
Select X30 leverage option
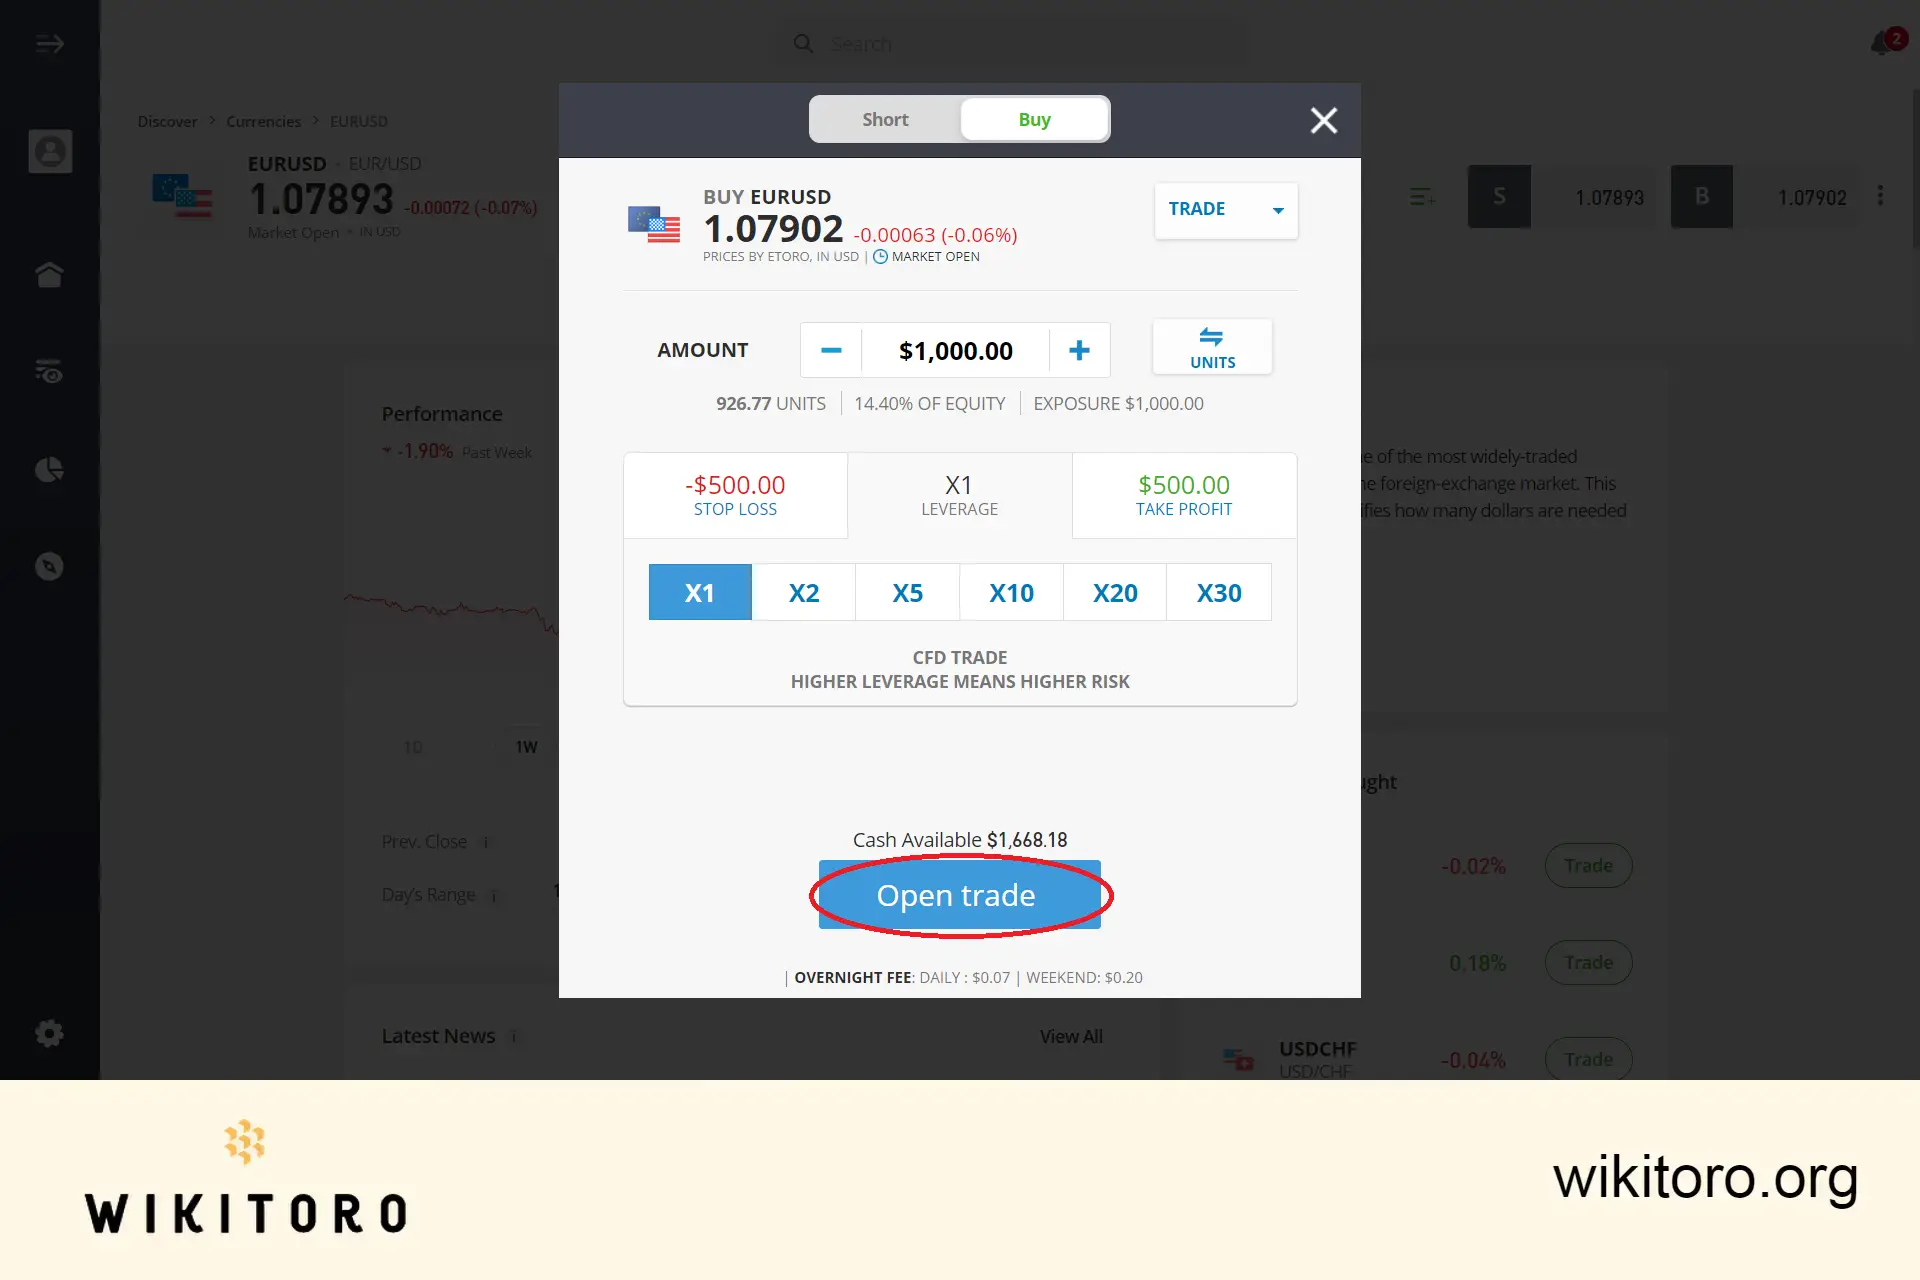click(1219, 591)
